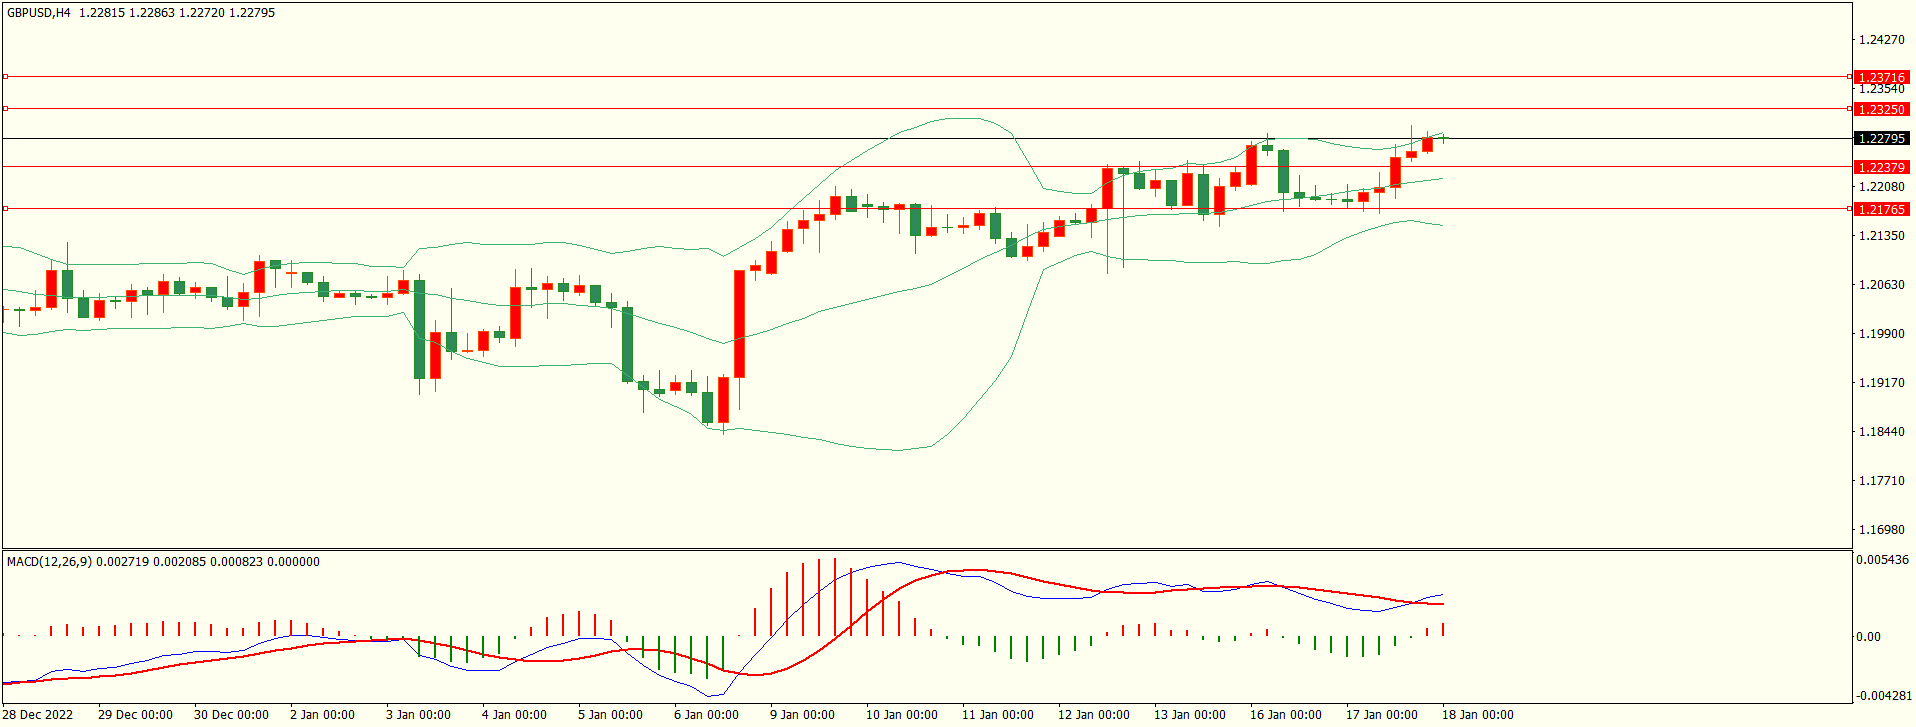The image size is (1916, 727).
Task: Click the 30 Dec 00:00 time label
Action: [x=231, y=715]
